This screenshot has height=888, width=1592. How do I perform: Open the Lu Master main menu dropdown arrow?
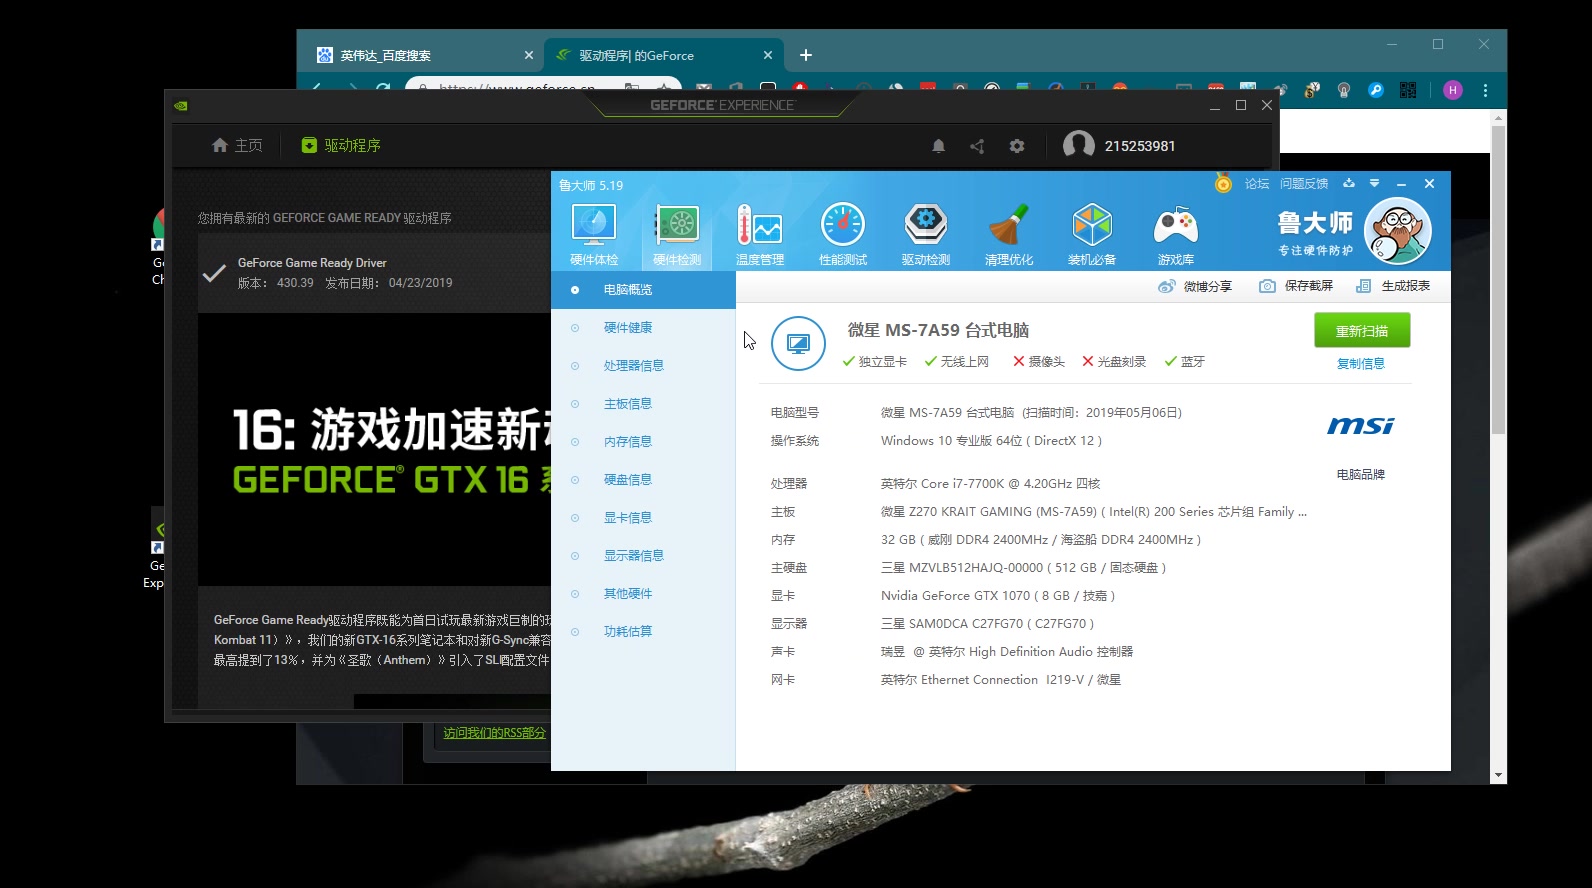(x=1374, y=183)
